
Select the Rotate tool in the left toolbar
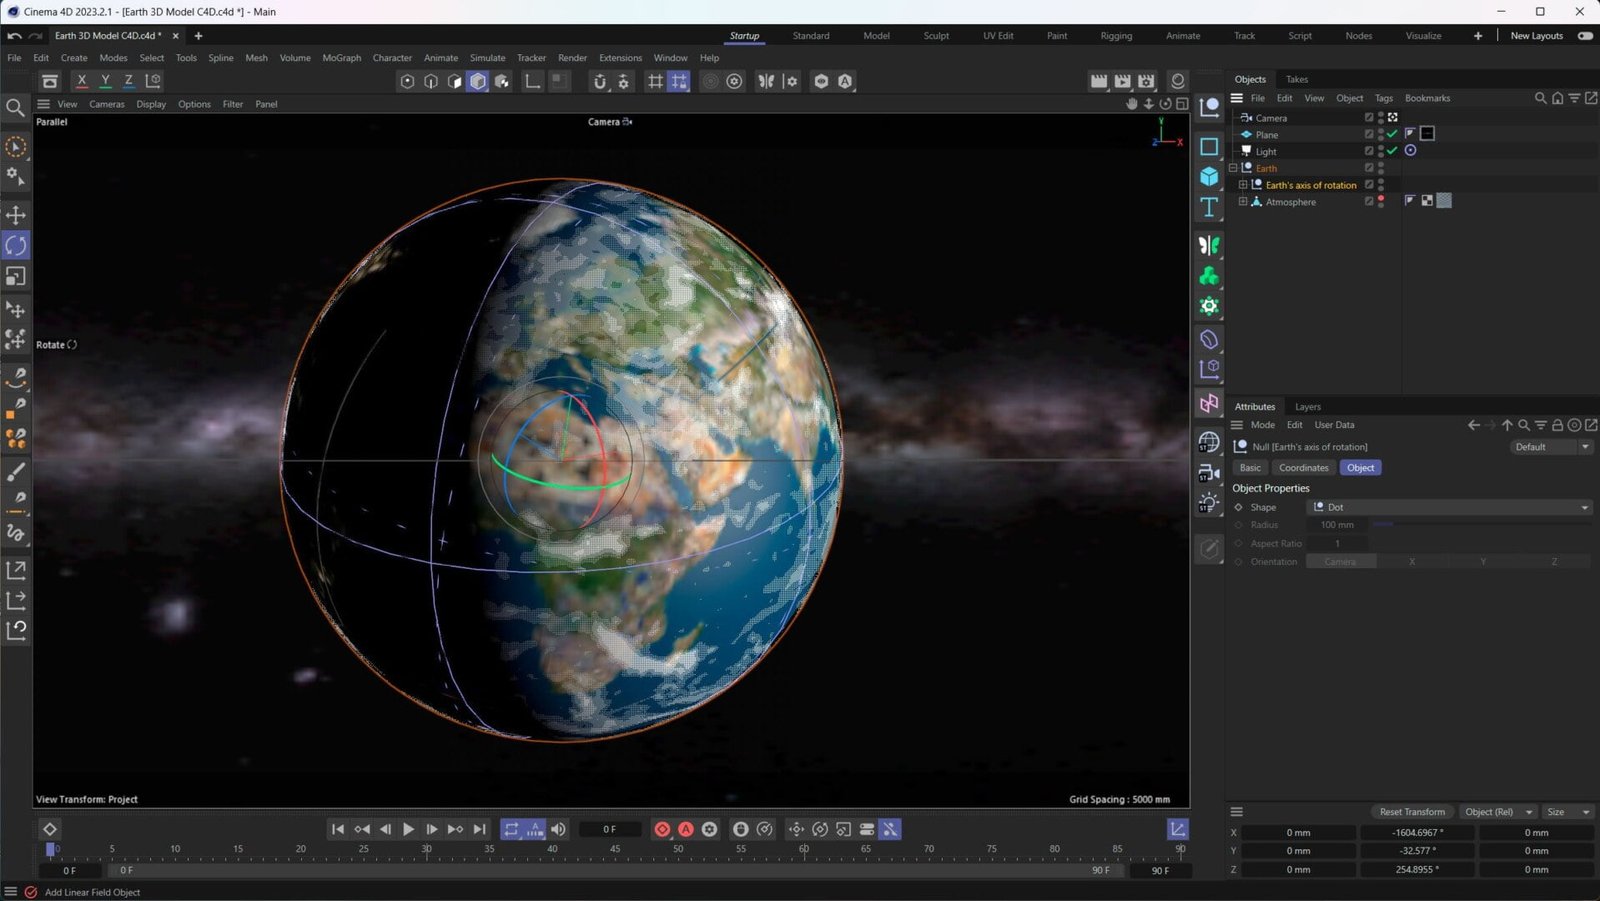[x=16, y=245]
